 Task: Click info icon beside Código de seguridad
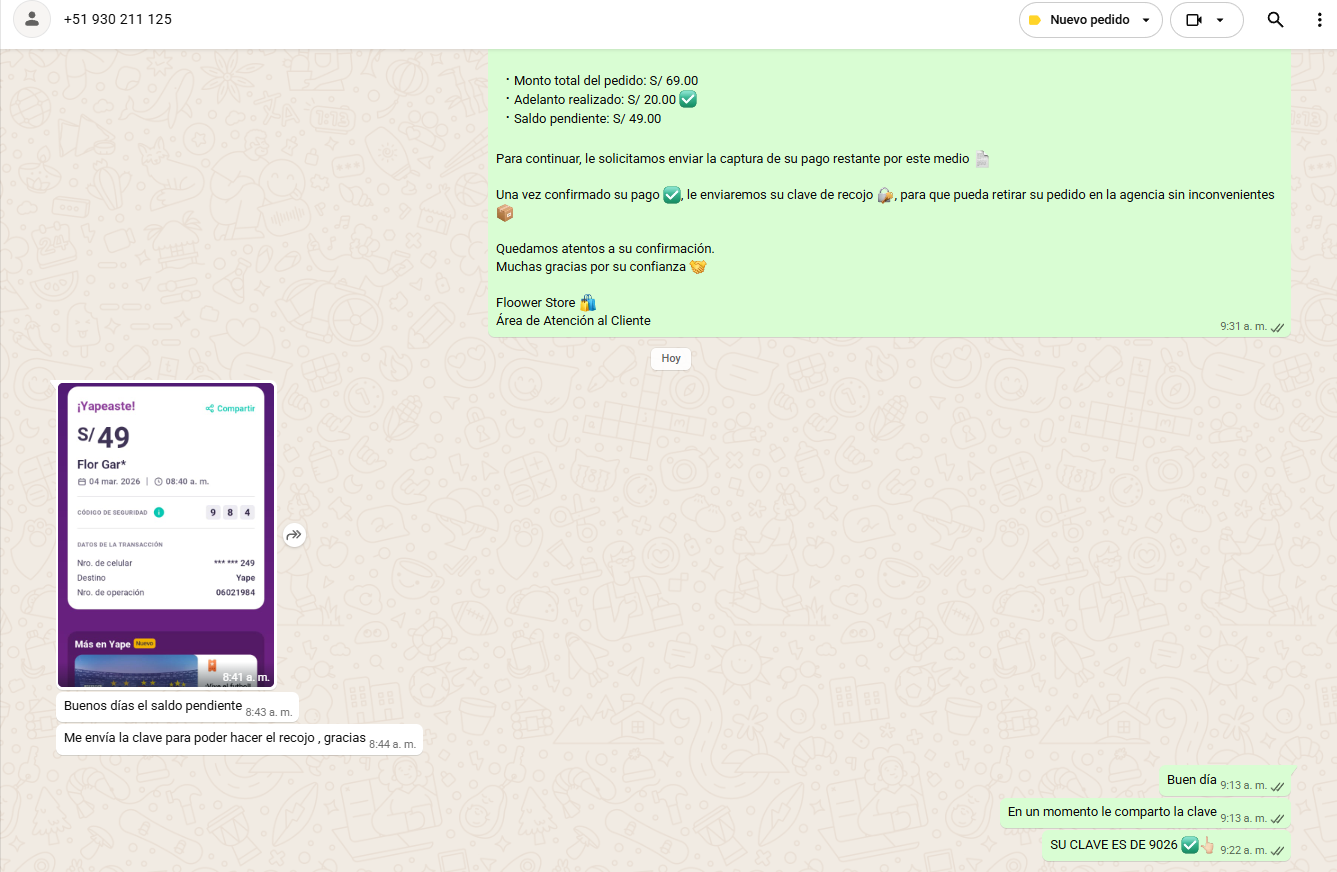point(159,512)
